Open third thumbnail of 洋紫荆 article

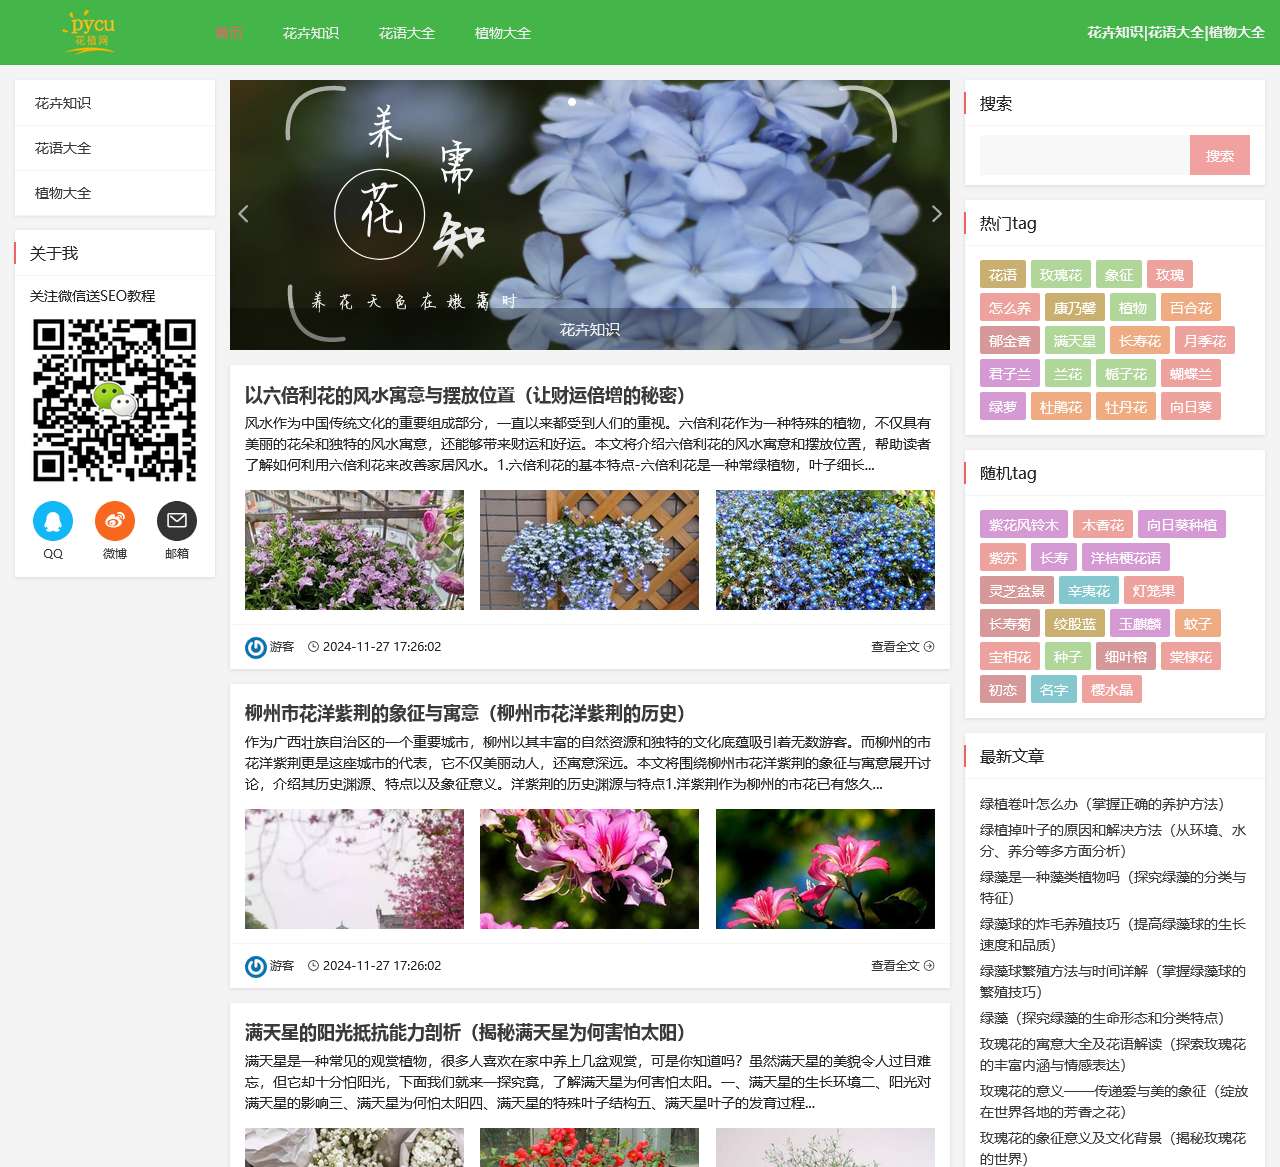tap(825, 869)
